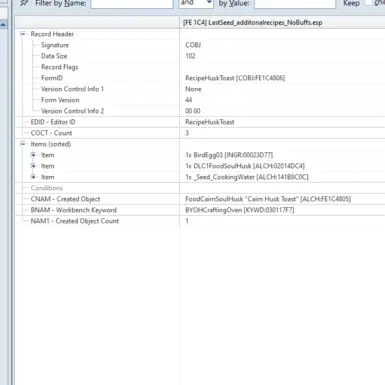Collapse the Record Header node
The height and width of the screenshot is (385, 385).
(x=23, y=34)
